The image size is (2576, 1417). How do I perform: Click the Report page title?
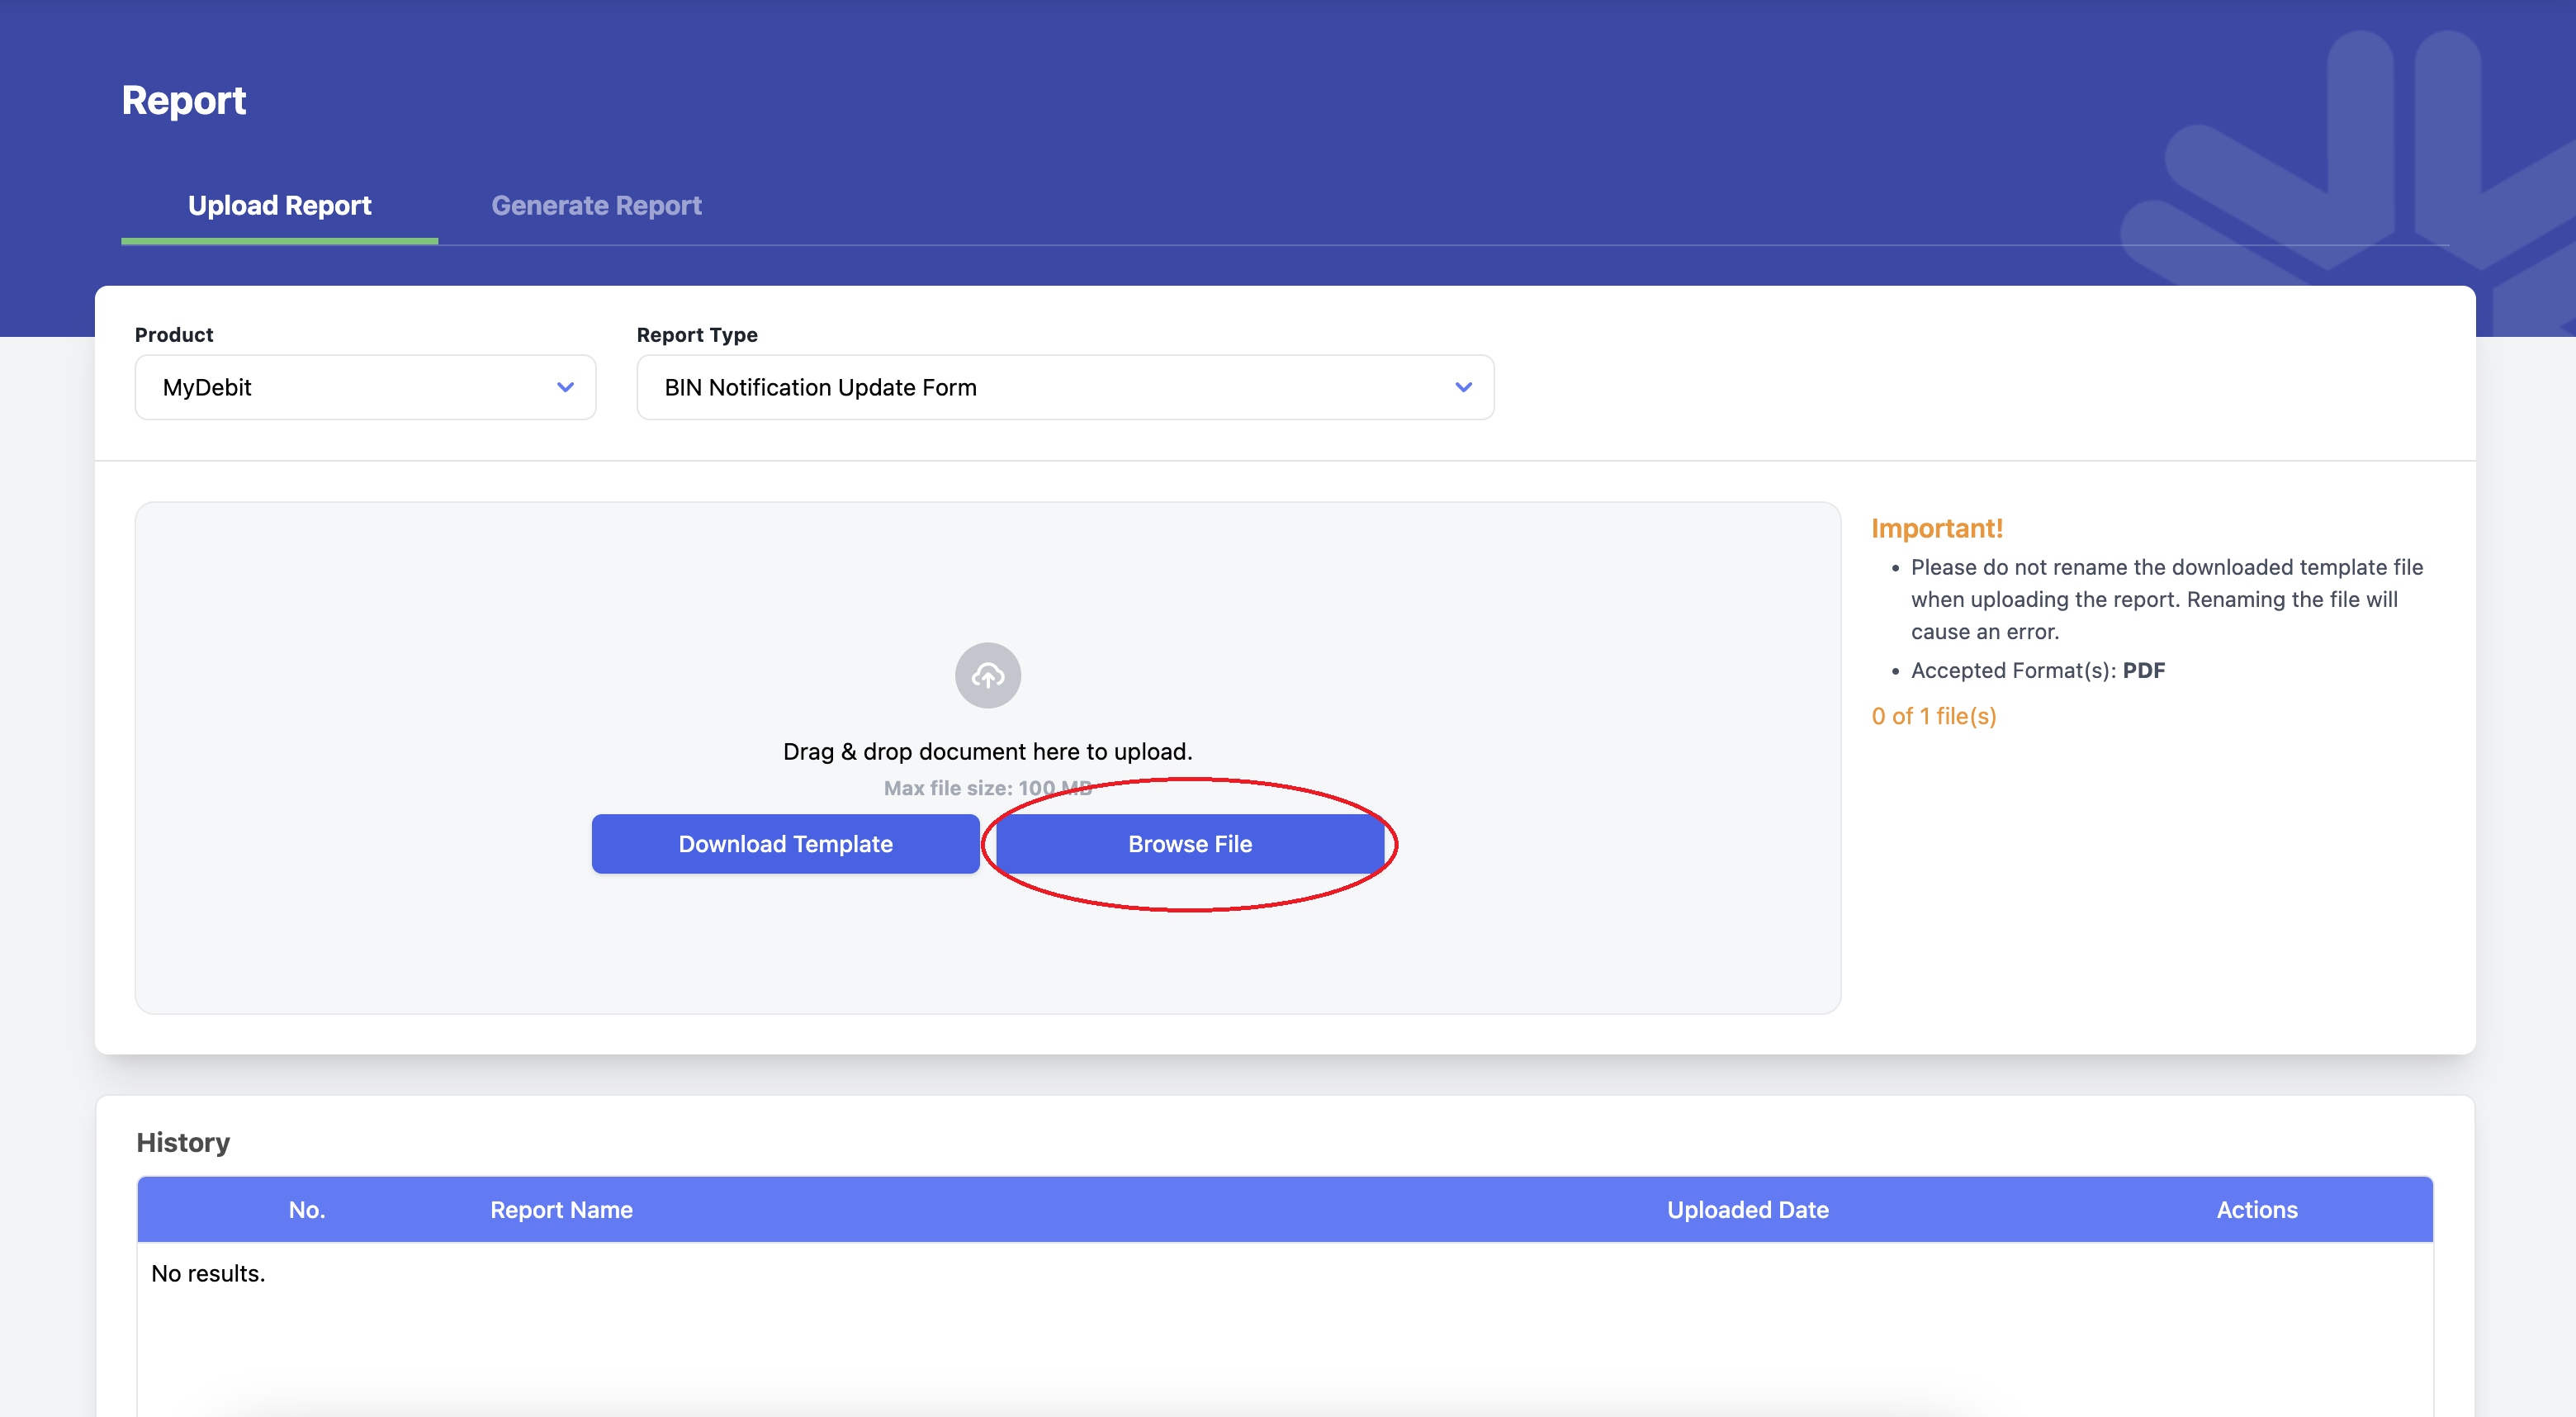point(184,100)
